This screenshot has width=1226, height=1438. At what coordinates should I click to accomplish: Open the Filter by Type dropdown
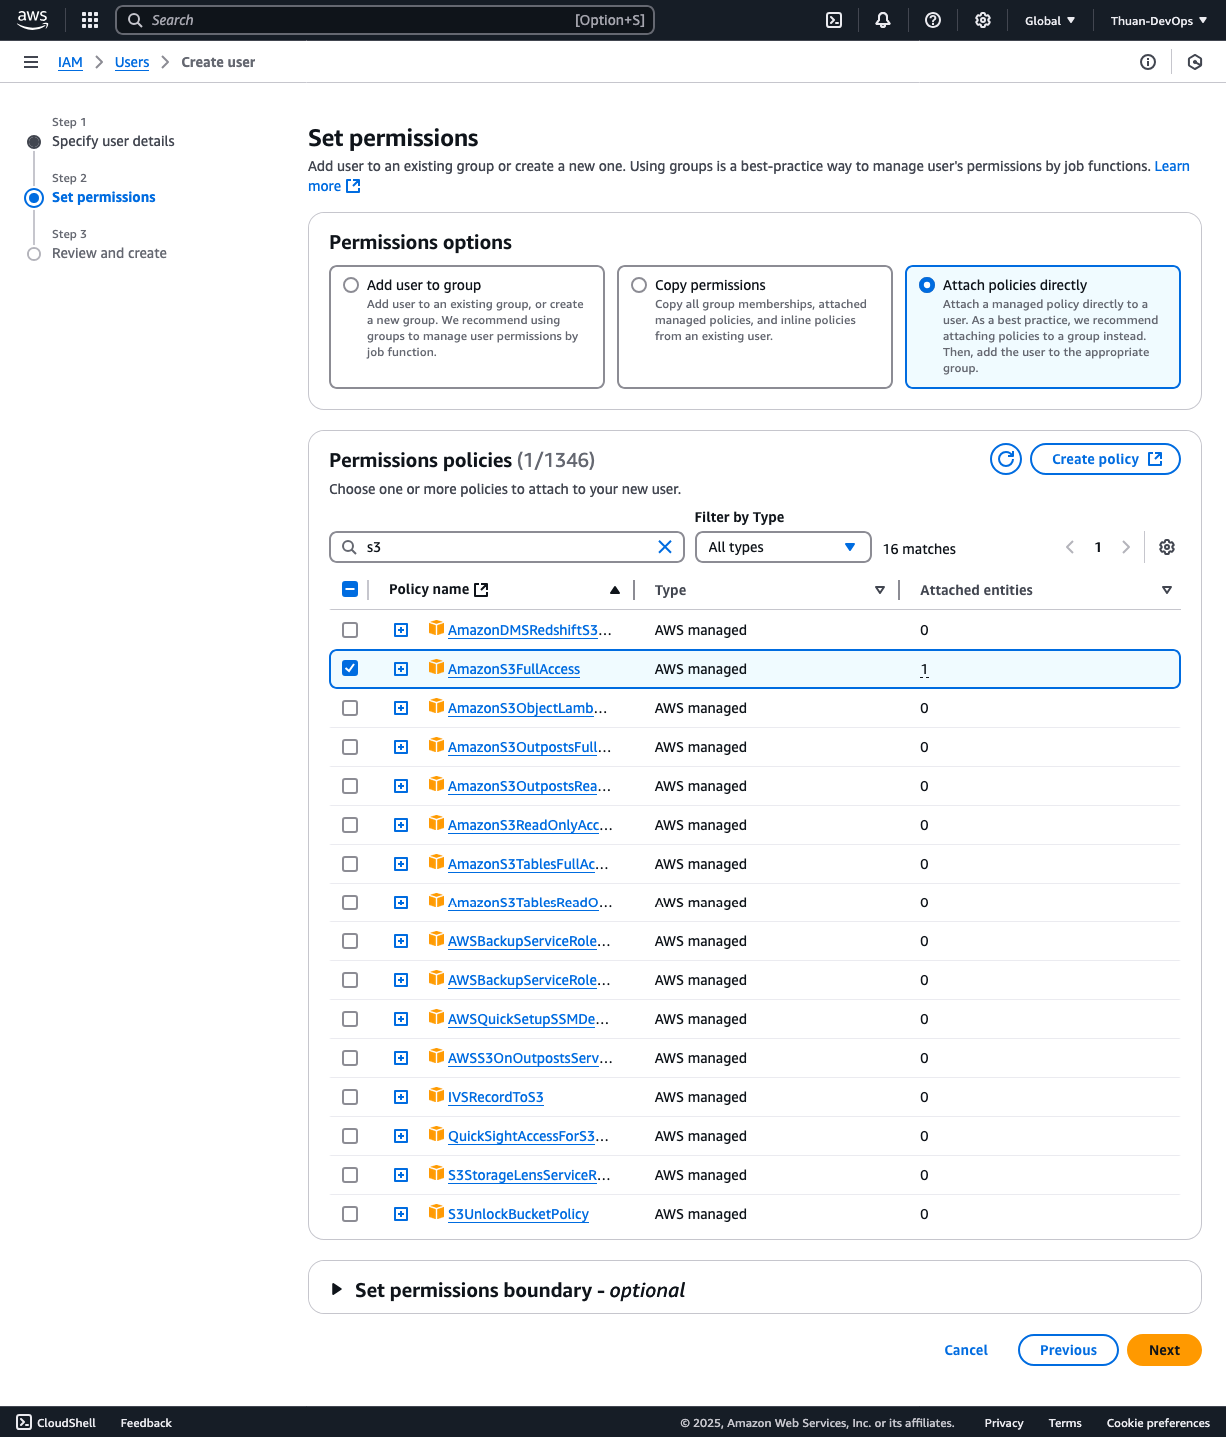point(782,547)
